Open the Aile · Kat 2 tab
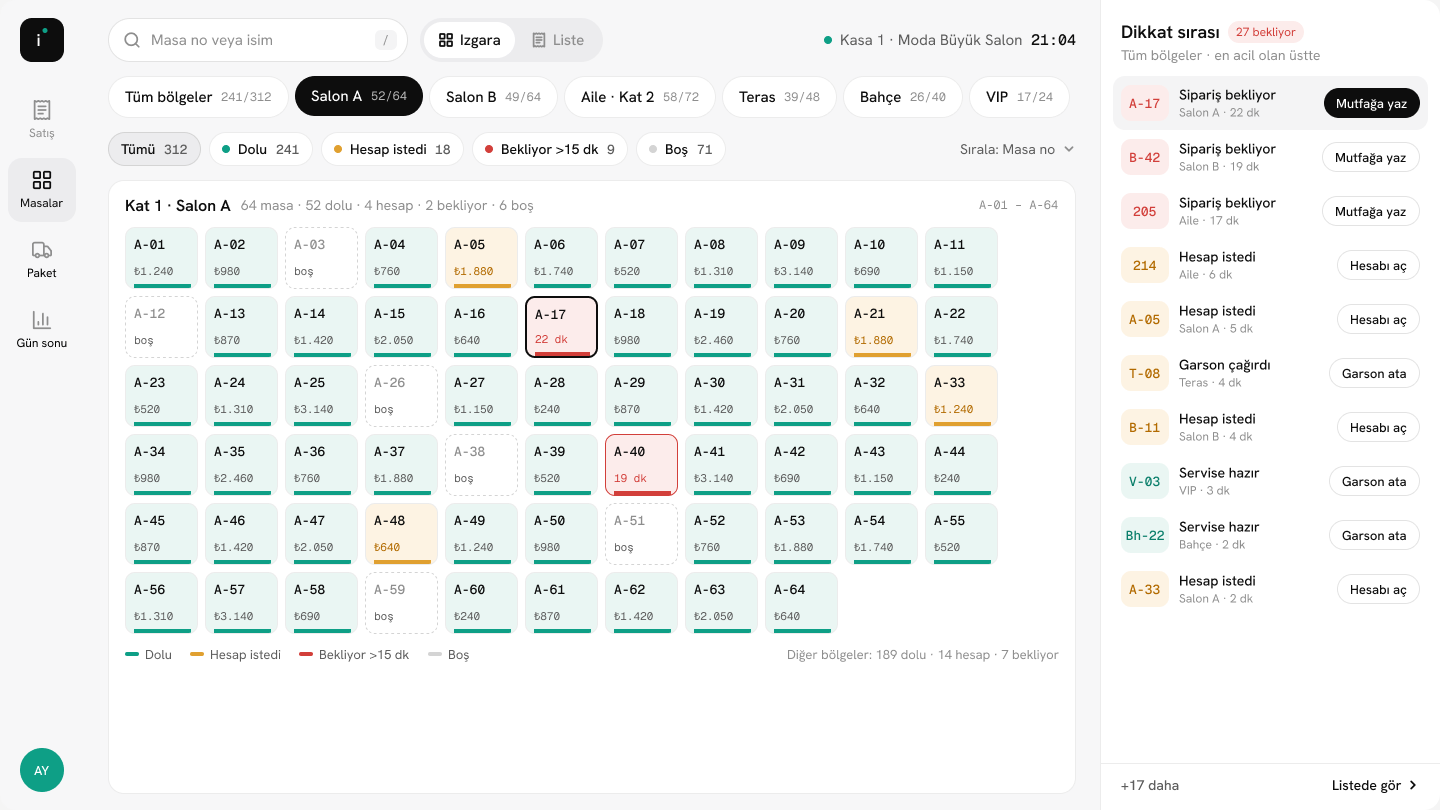Viewport: 1440px width, 810px height. [640, 97]
